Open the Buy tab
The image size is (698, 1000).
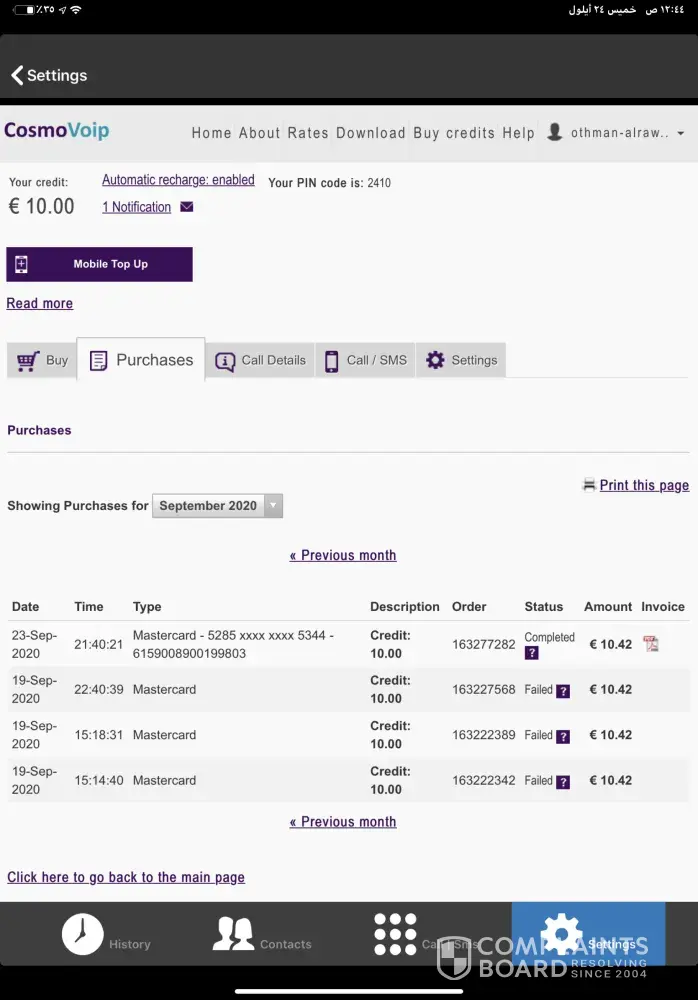coord(42,360)
